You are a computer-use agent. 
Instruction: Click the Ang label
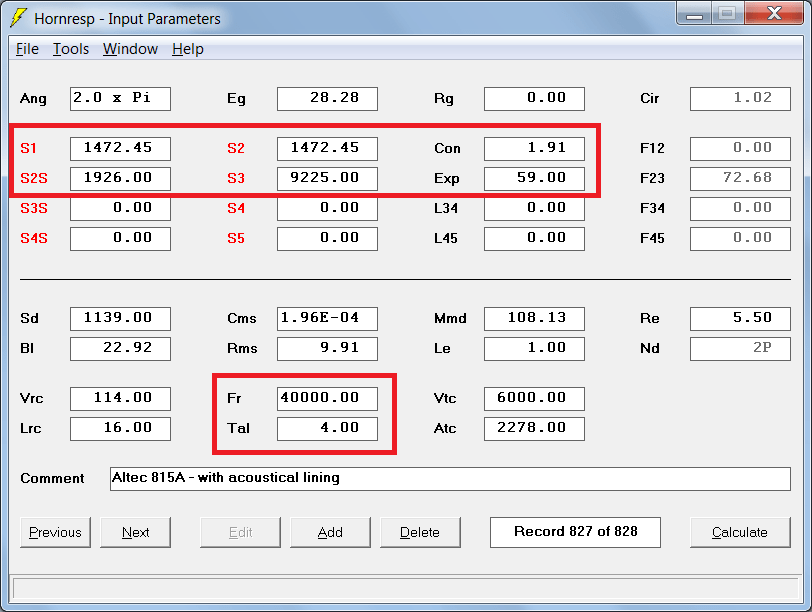point(33,99)
